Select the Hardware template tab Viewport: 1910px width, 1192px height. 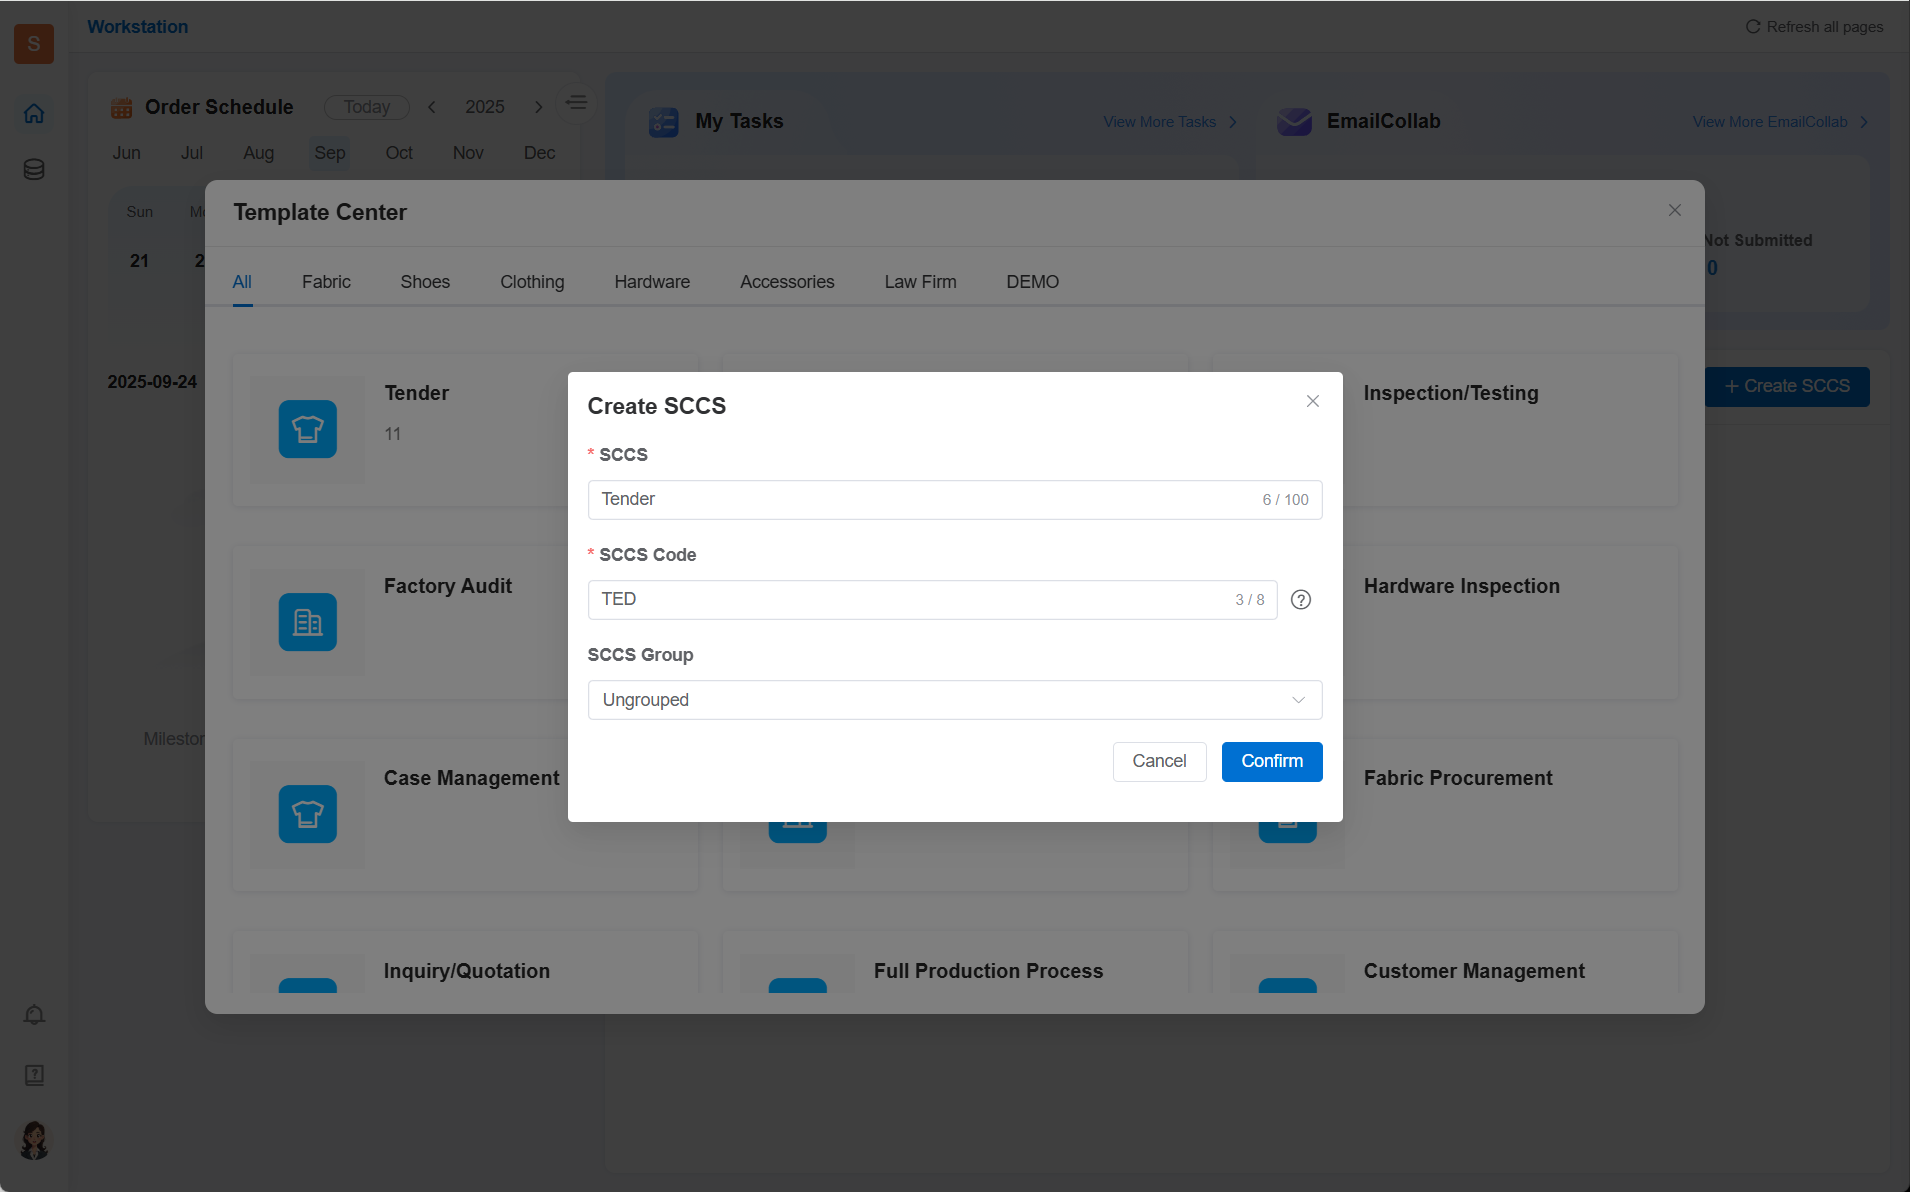(x=651, y=282)
